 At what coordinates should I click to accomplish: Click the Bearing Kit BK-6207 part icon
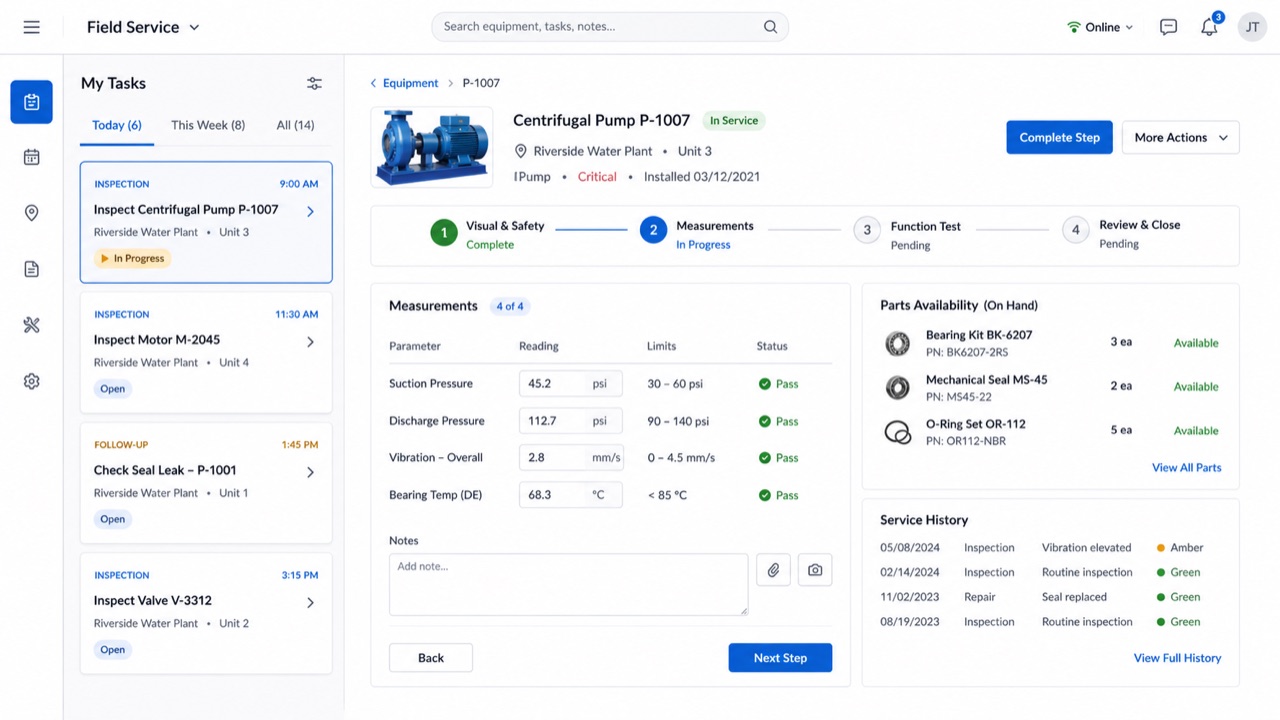click(x=898, y=343)
